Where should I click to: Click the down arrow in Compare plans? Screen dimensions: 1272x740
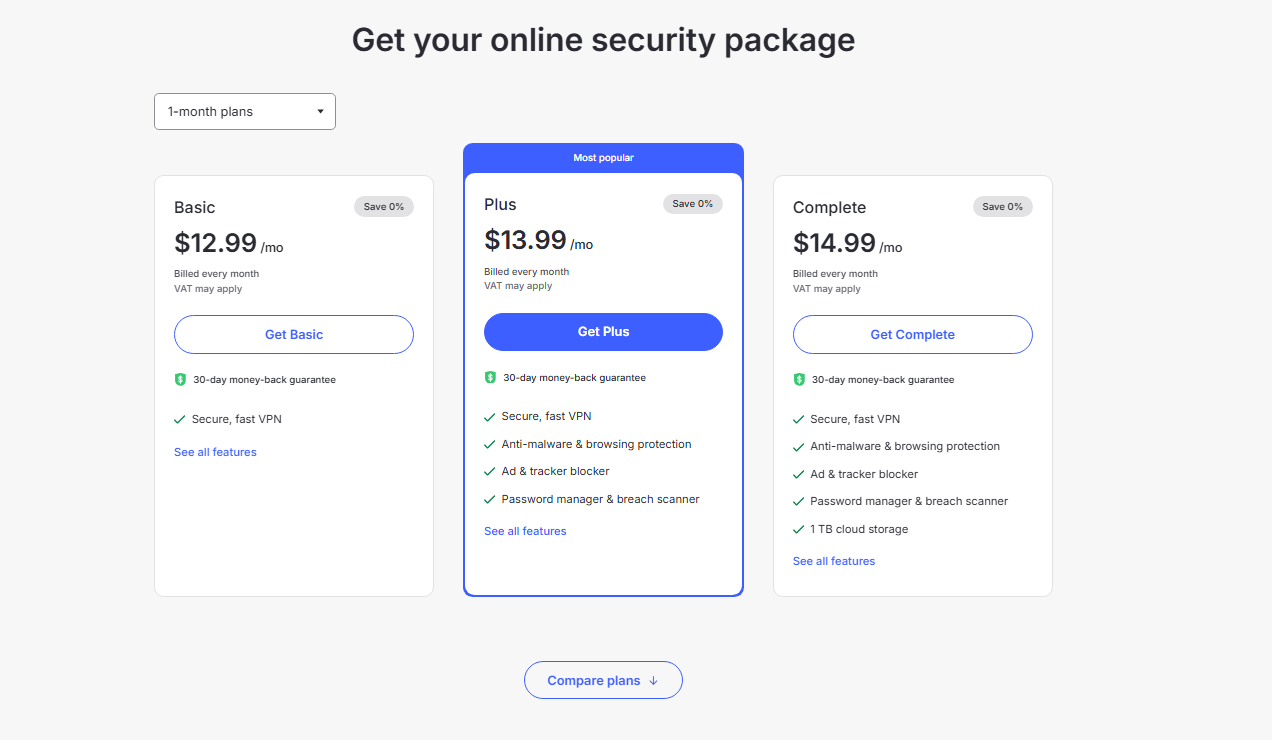[654, 681]
